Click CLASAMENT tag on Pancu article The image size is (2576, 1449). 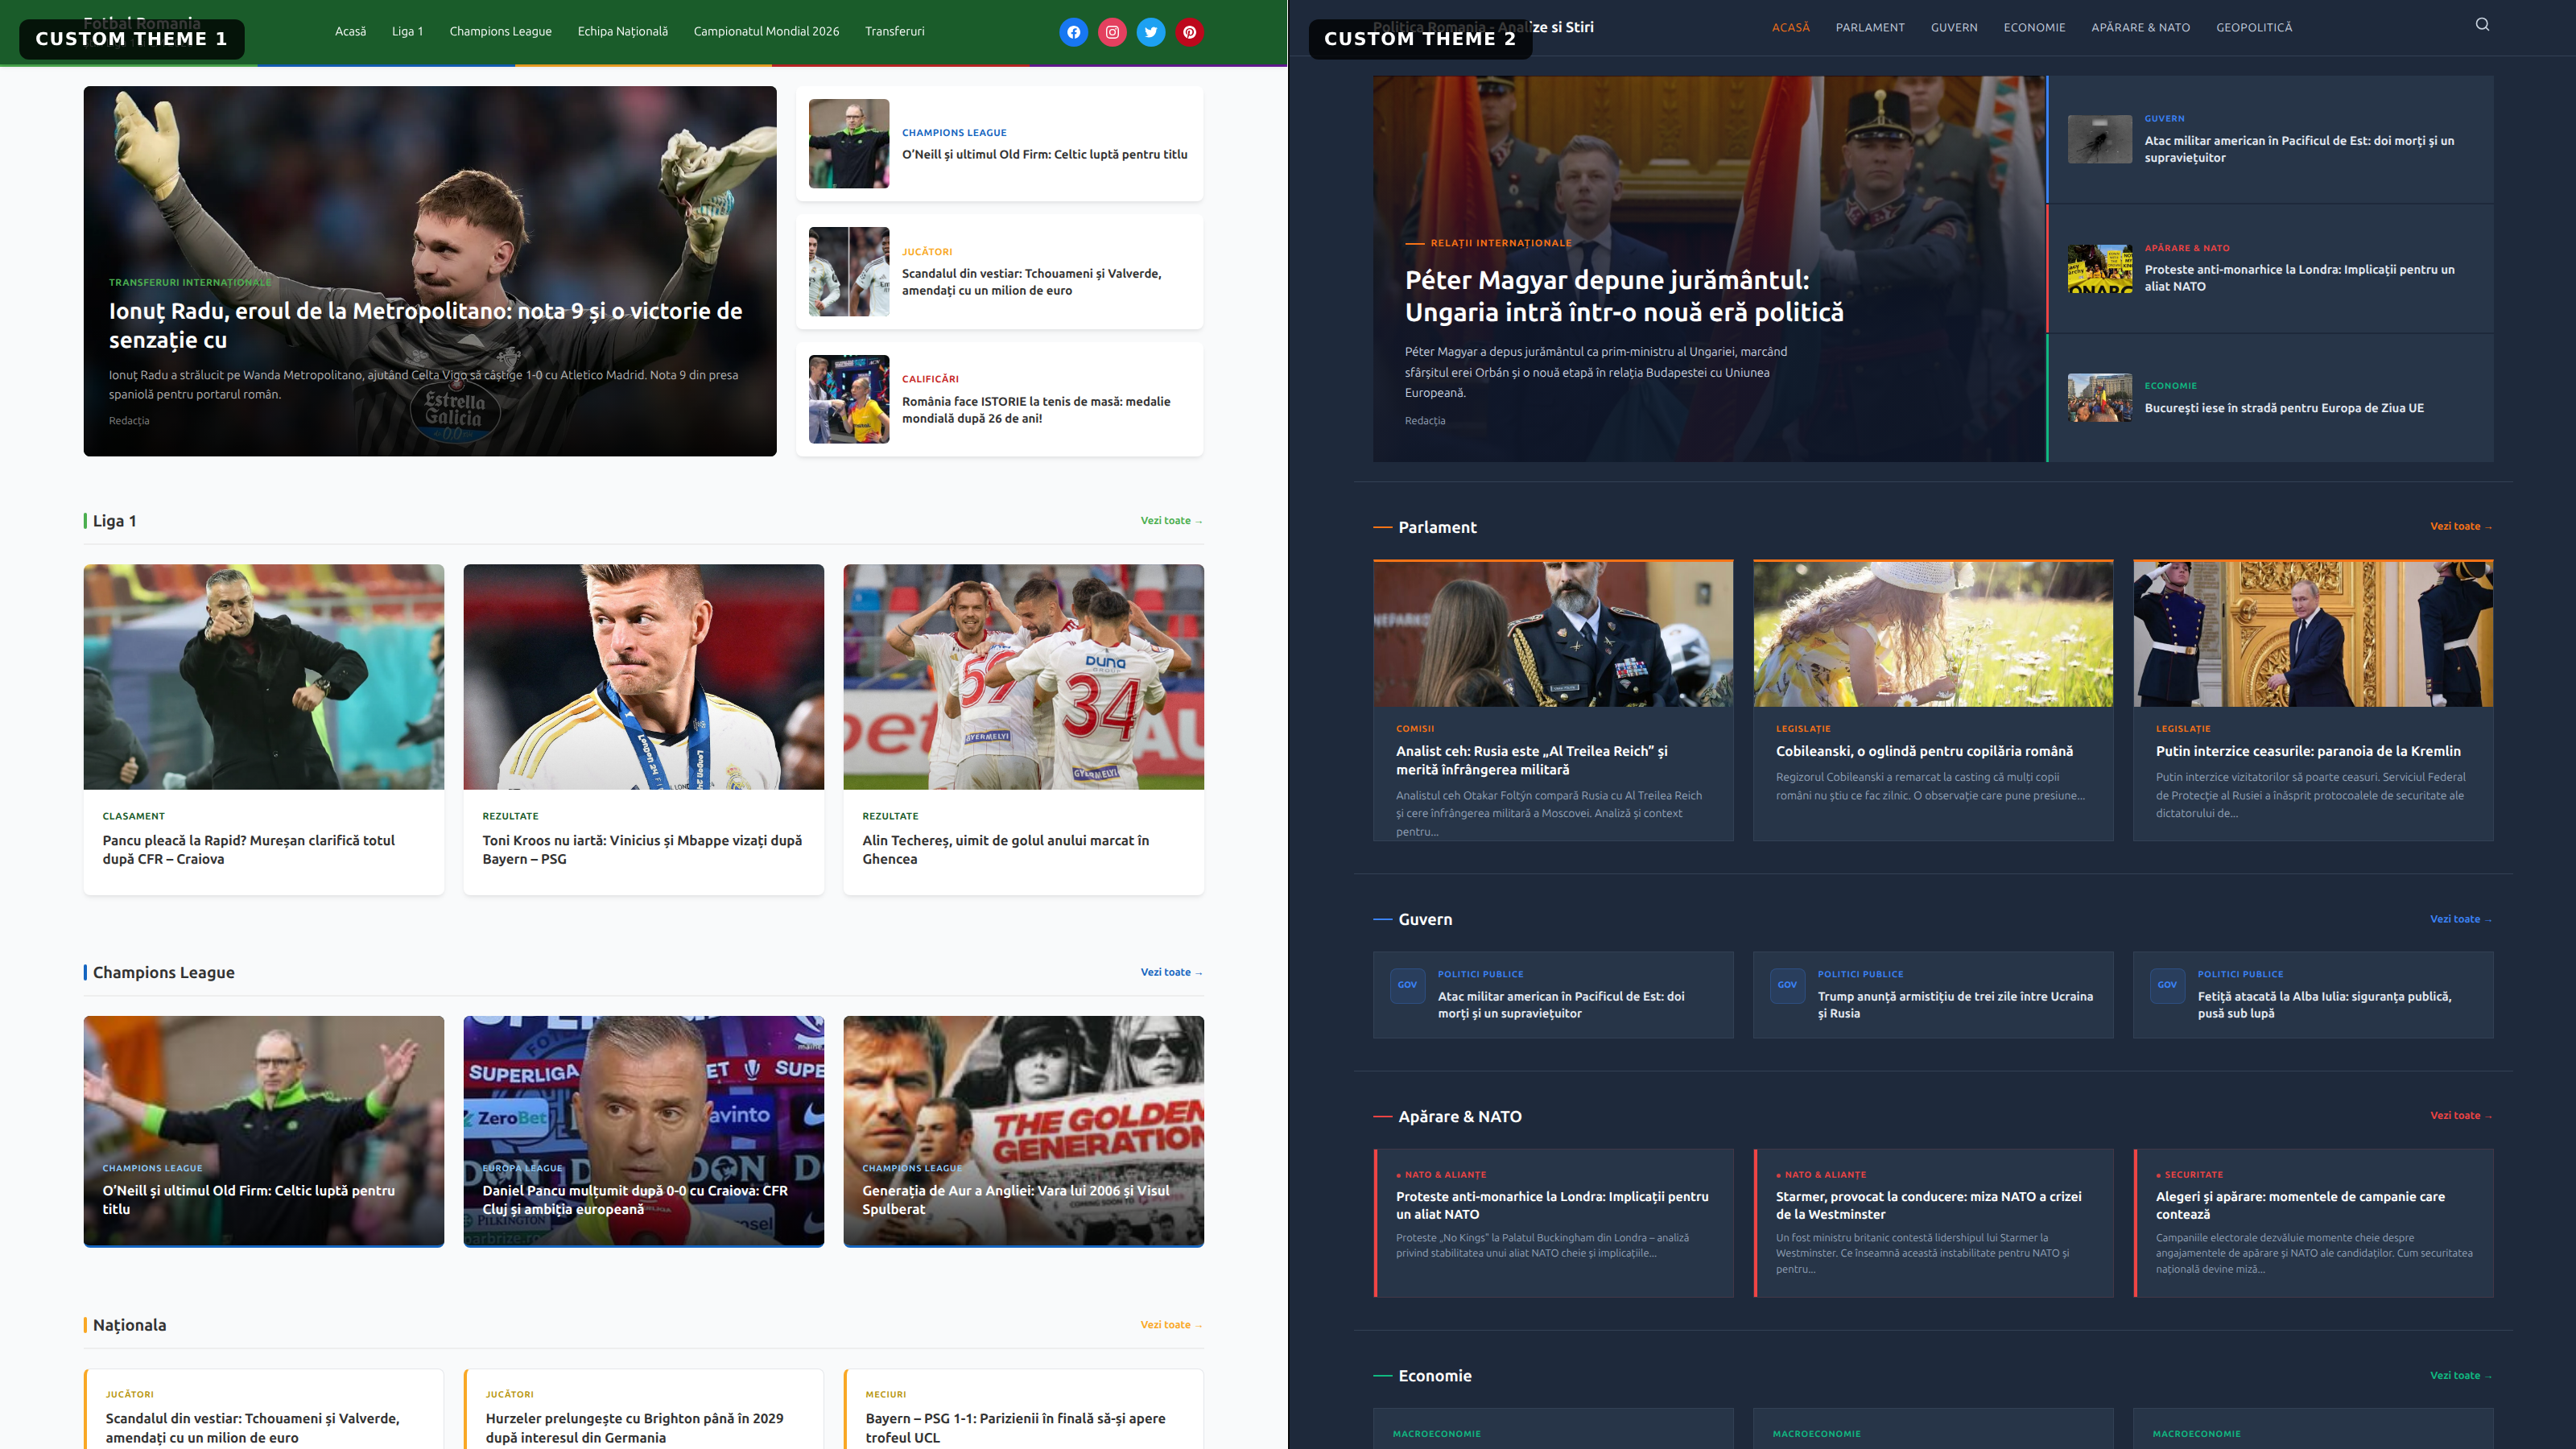click(134, 816)
